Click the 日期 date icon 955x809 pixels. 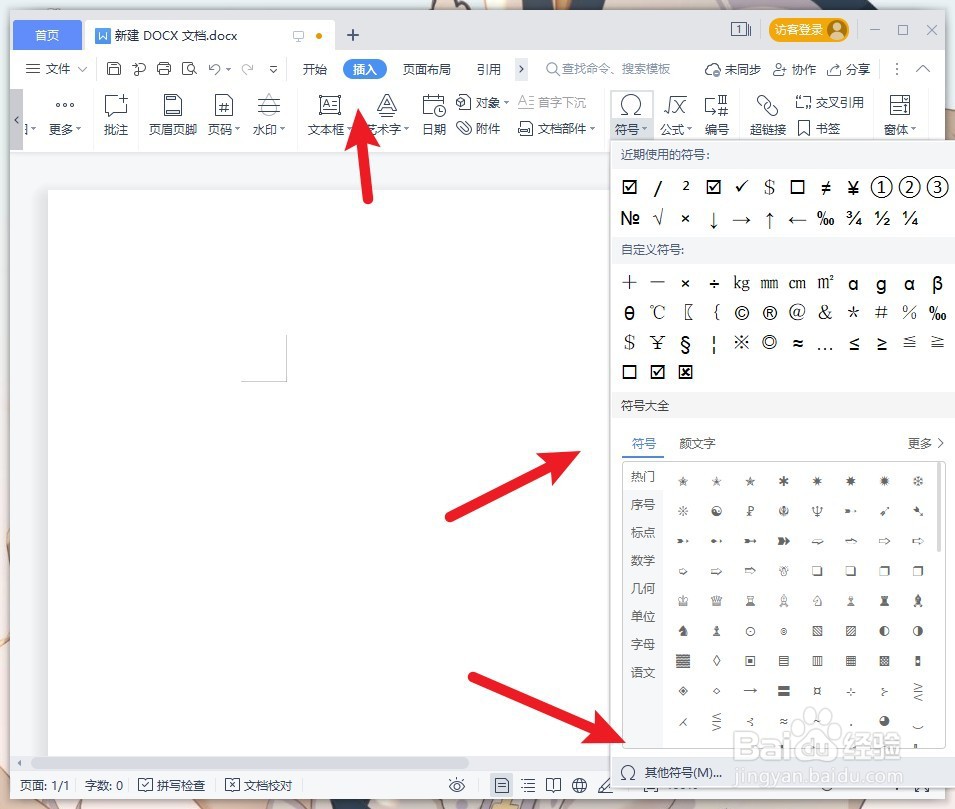pyautogui.click(x=434, y=115)
